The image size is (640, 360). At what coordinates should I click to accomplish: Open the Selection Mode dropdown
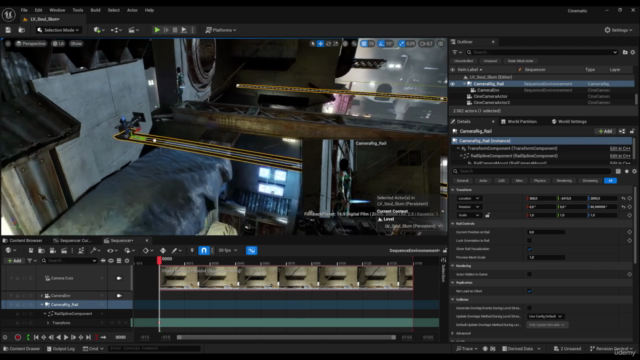click(58, 30)
